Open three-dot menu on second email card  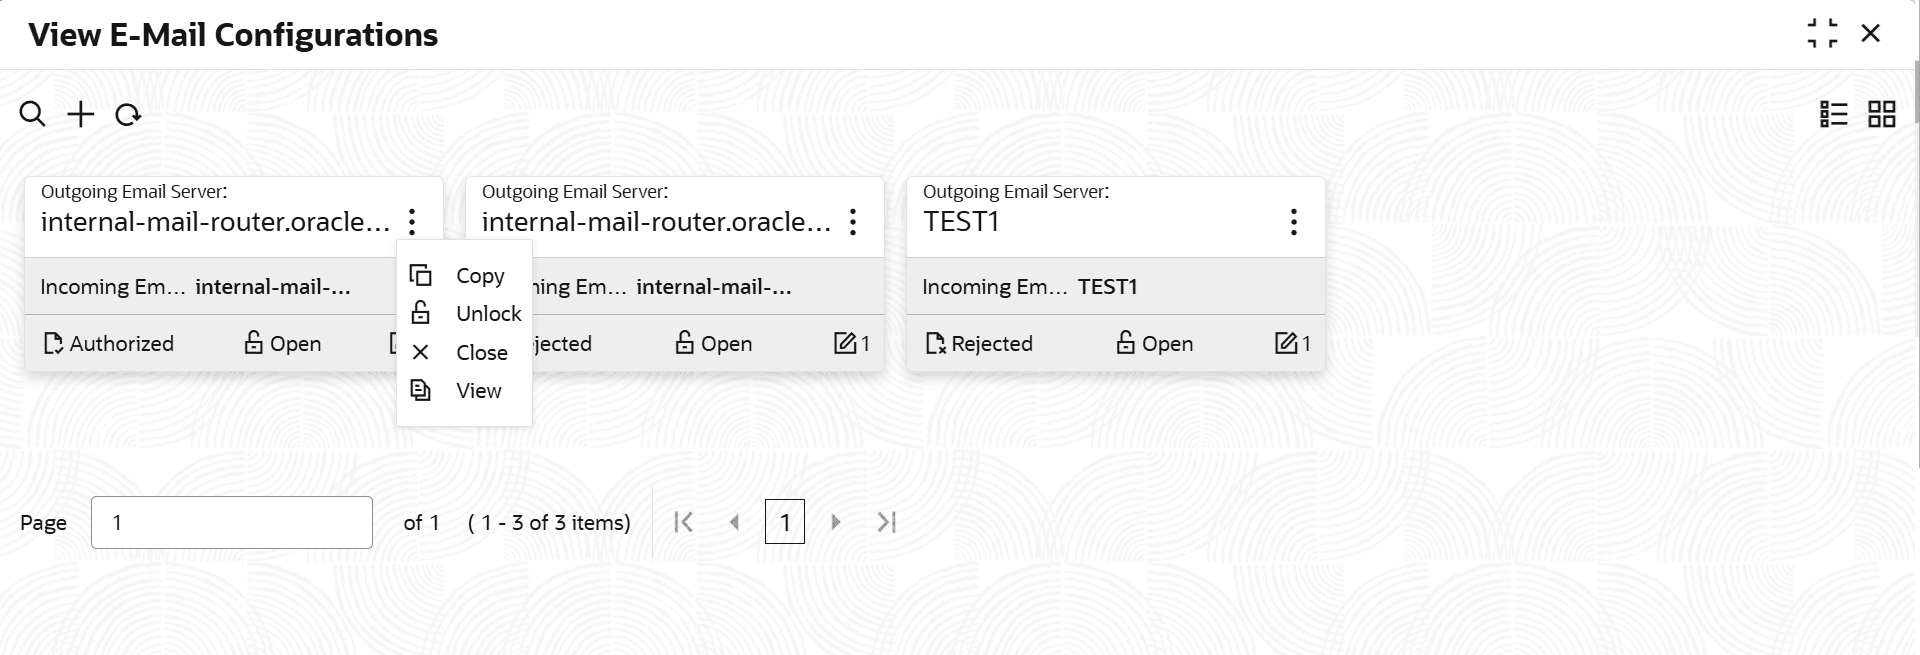(852, 222)
